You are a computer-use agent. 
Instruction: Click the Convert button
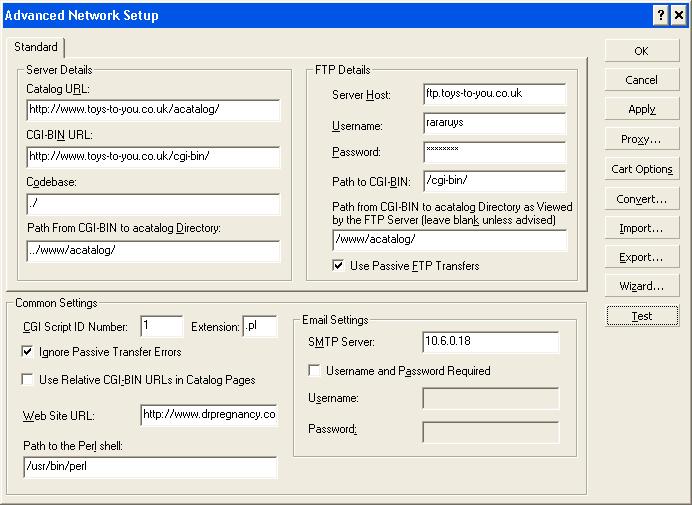click(x=641, y=199)
